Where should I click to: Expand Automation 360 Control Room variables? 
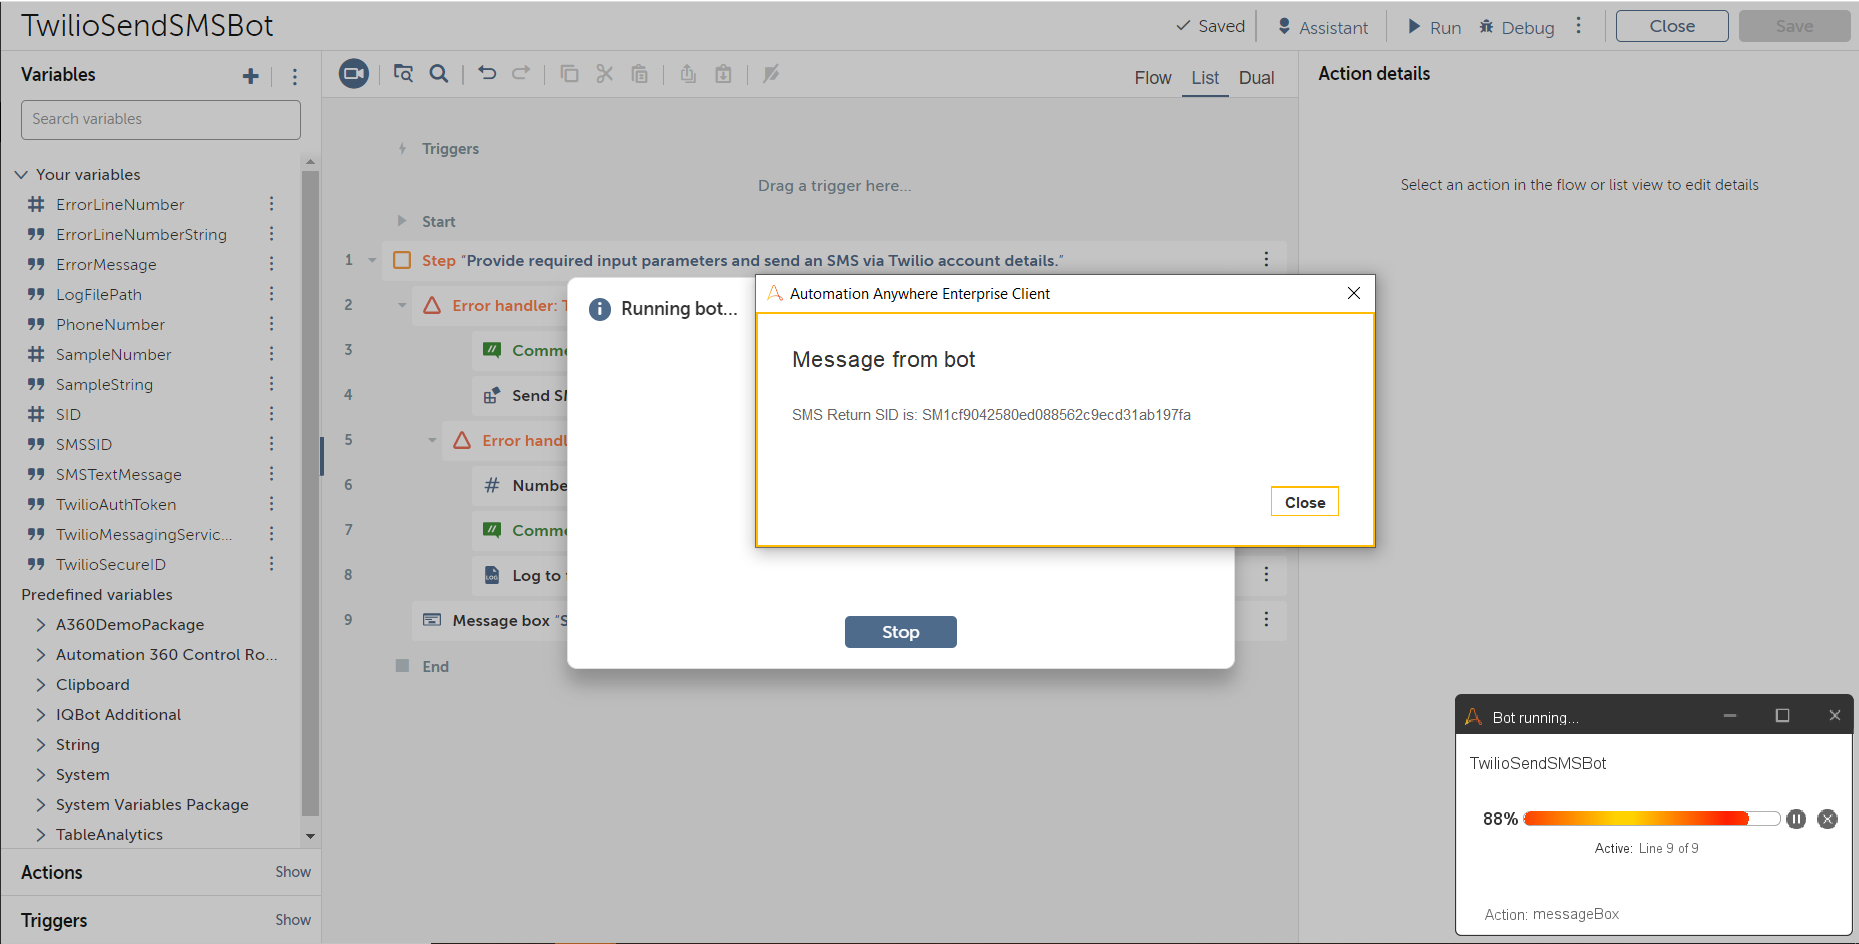click(x=41, y=655)
